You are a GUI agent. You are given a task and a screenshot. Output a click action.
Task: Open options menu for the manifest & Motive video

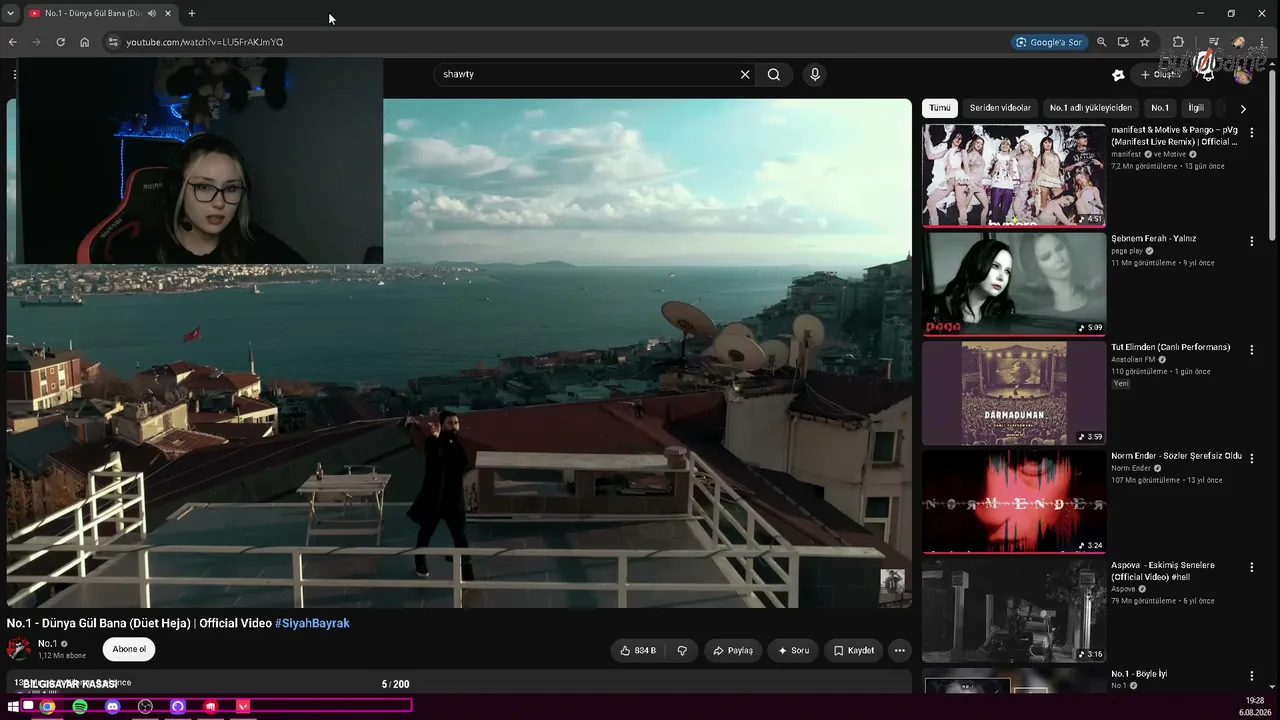pyautogui.click(x=1251, y=132)
